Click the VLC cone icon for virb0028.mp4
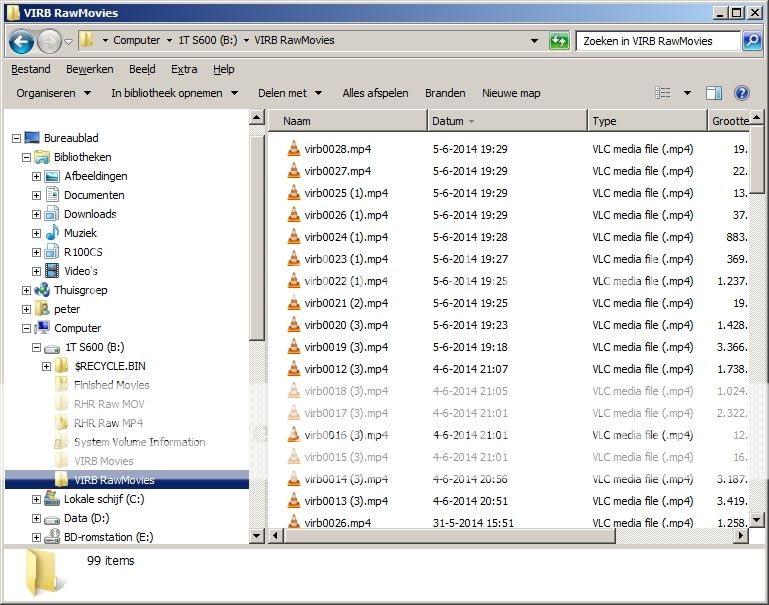This screenshot has height=605, width=769. pos(293,149)
